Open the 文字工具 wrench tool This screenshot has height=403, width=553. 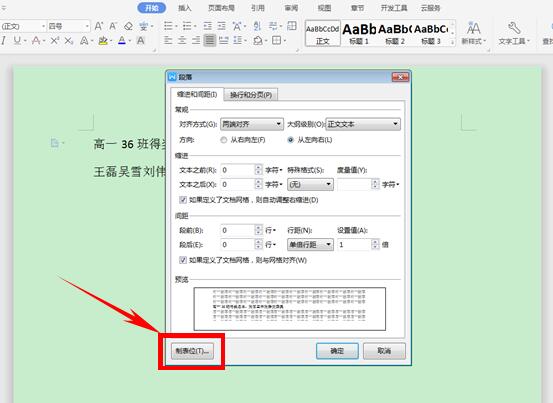(x=514, y=33)
